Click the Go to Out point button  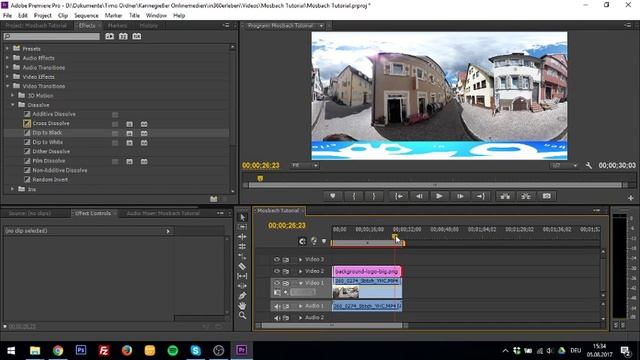coord(480,196)
